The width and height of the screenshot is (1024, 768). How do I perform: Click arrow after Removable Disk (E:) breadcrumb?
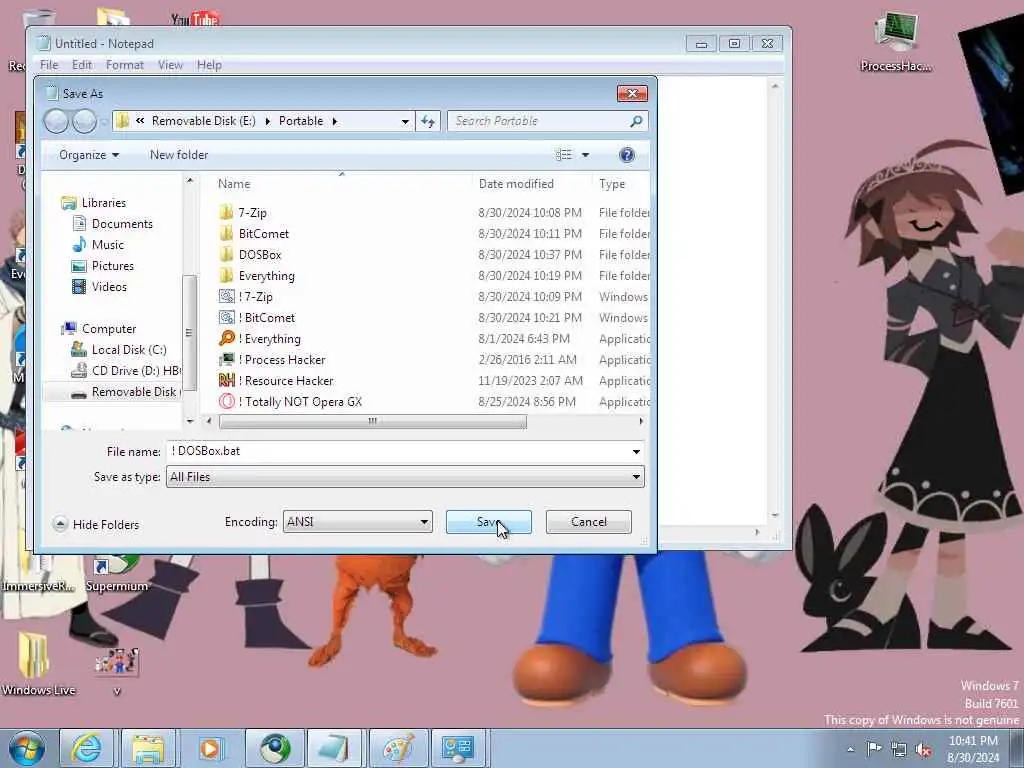267,121
